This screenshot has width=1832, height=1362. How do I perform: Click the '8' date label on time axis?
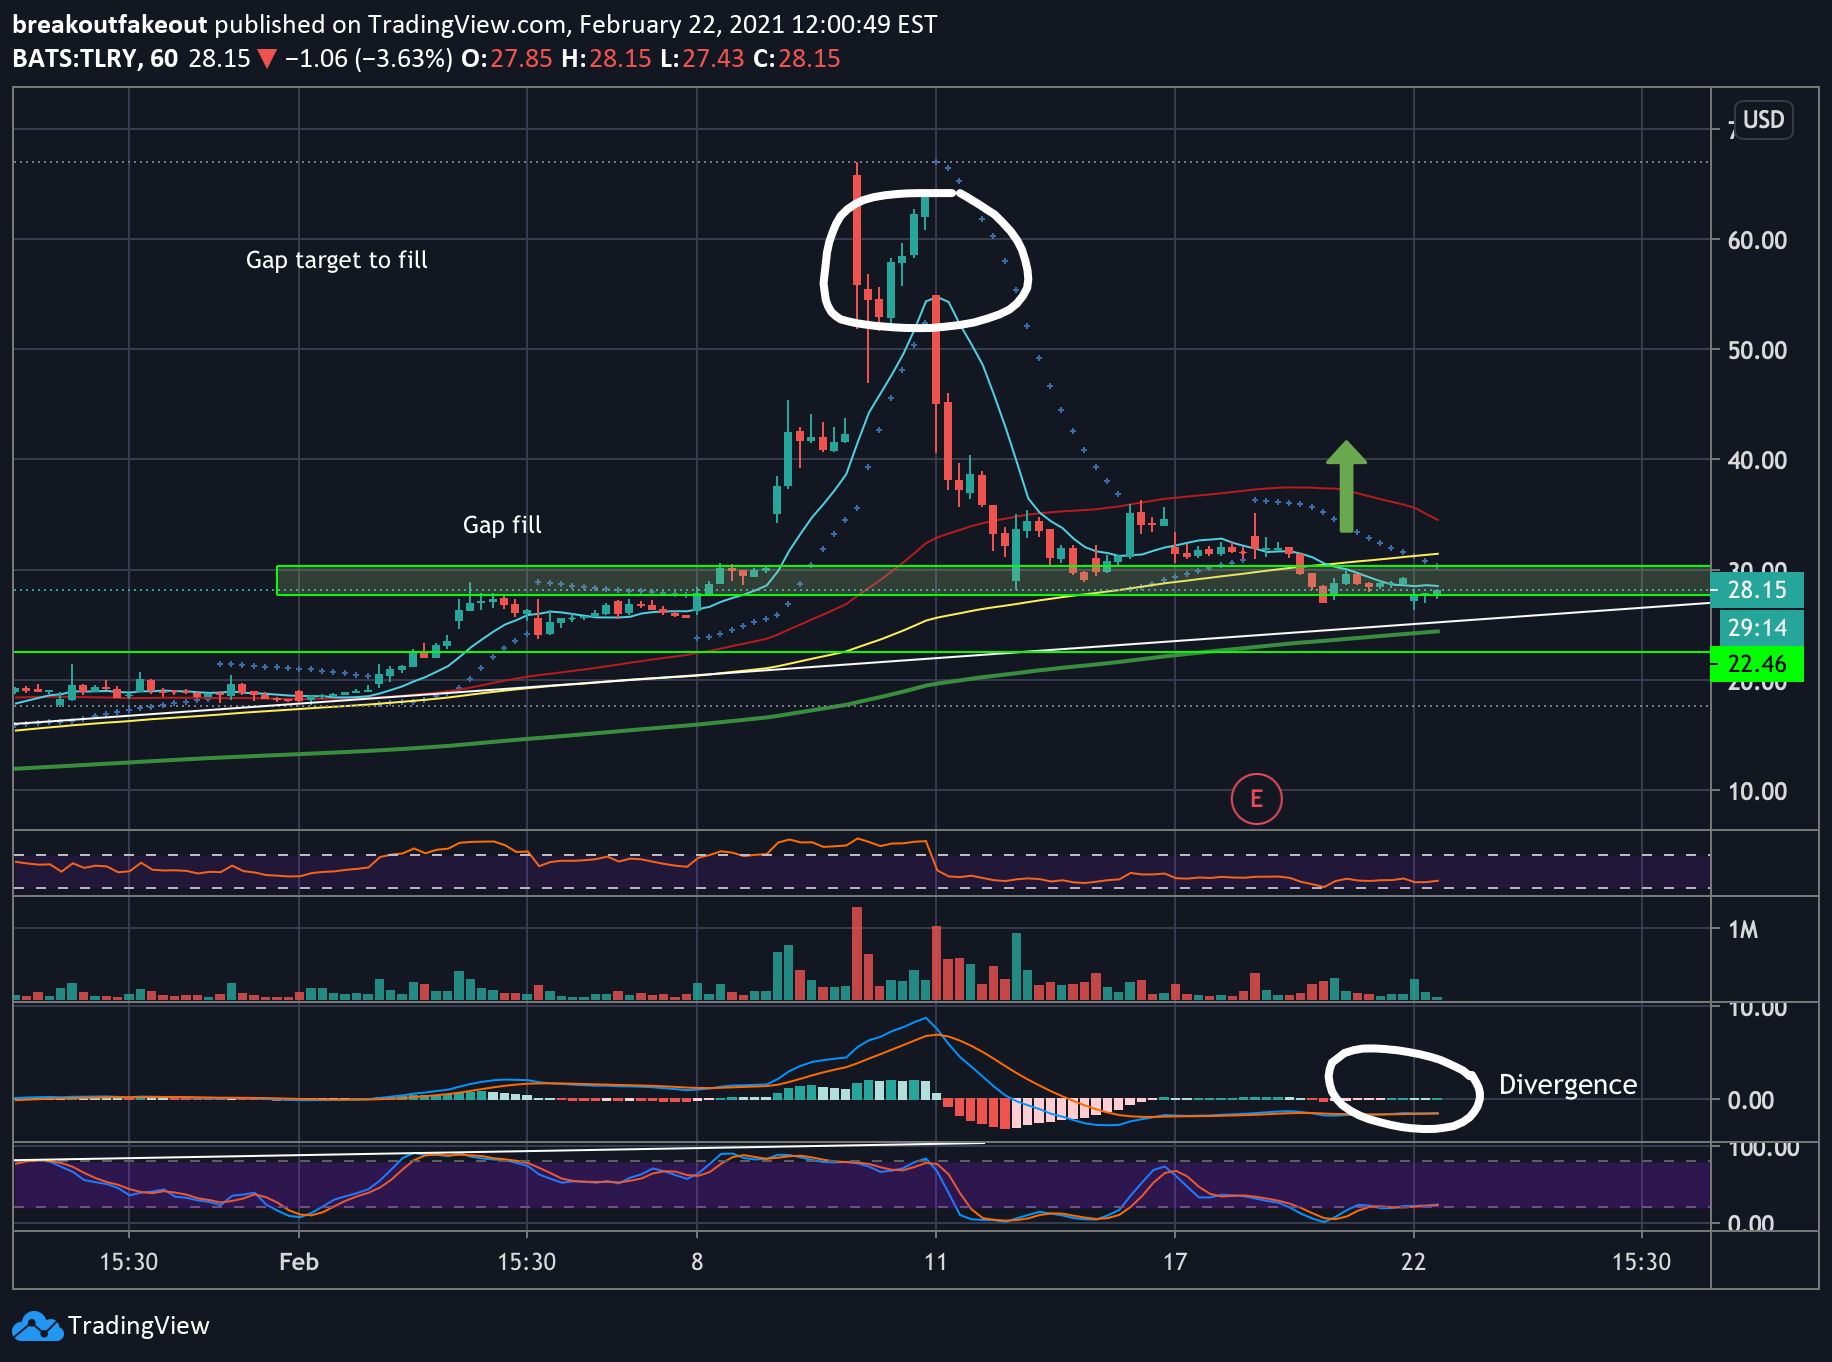point(697,1262)
